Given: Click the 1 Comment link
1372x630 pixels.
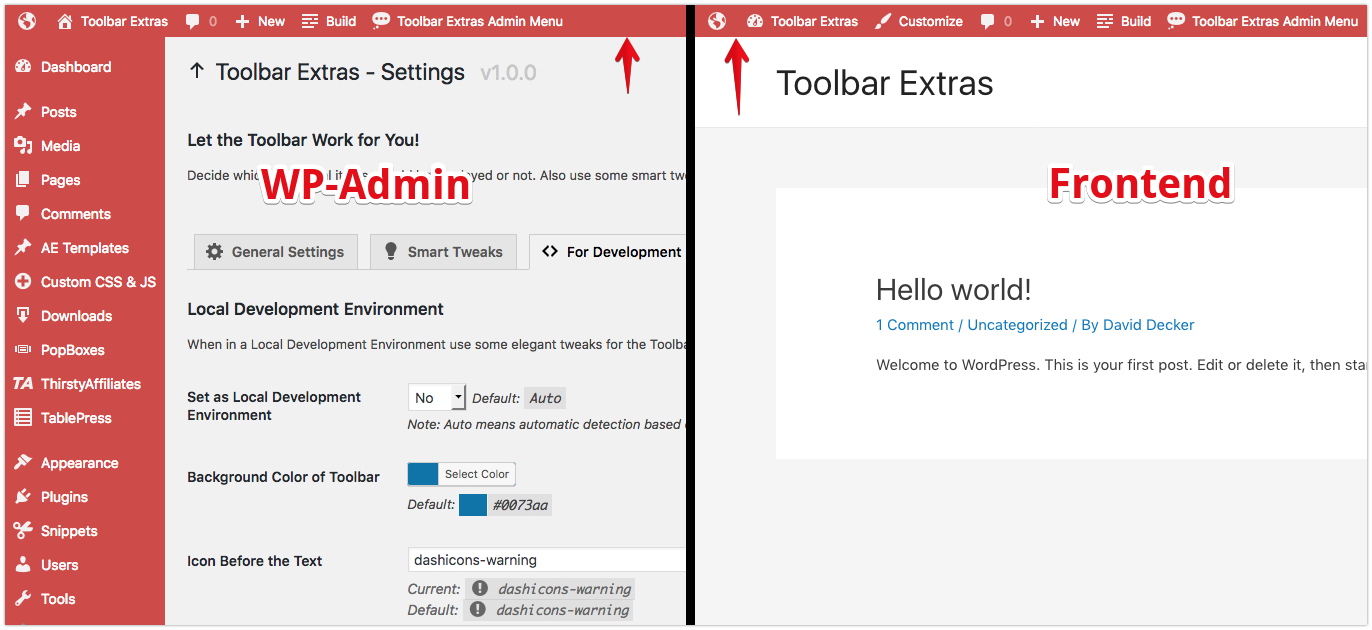Looking at the screenshot, I should pyautogui.click(x=915, y=325).
